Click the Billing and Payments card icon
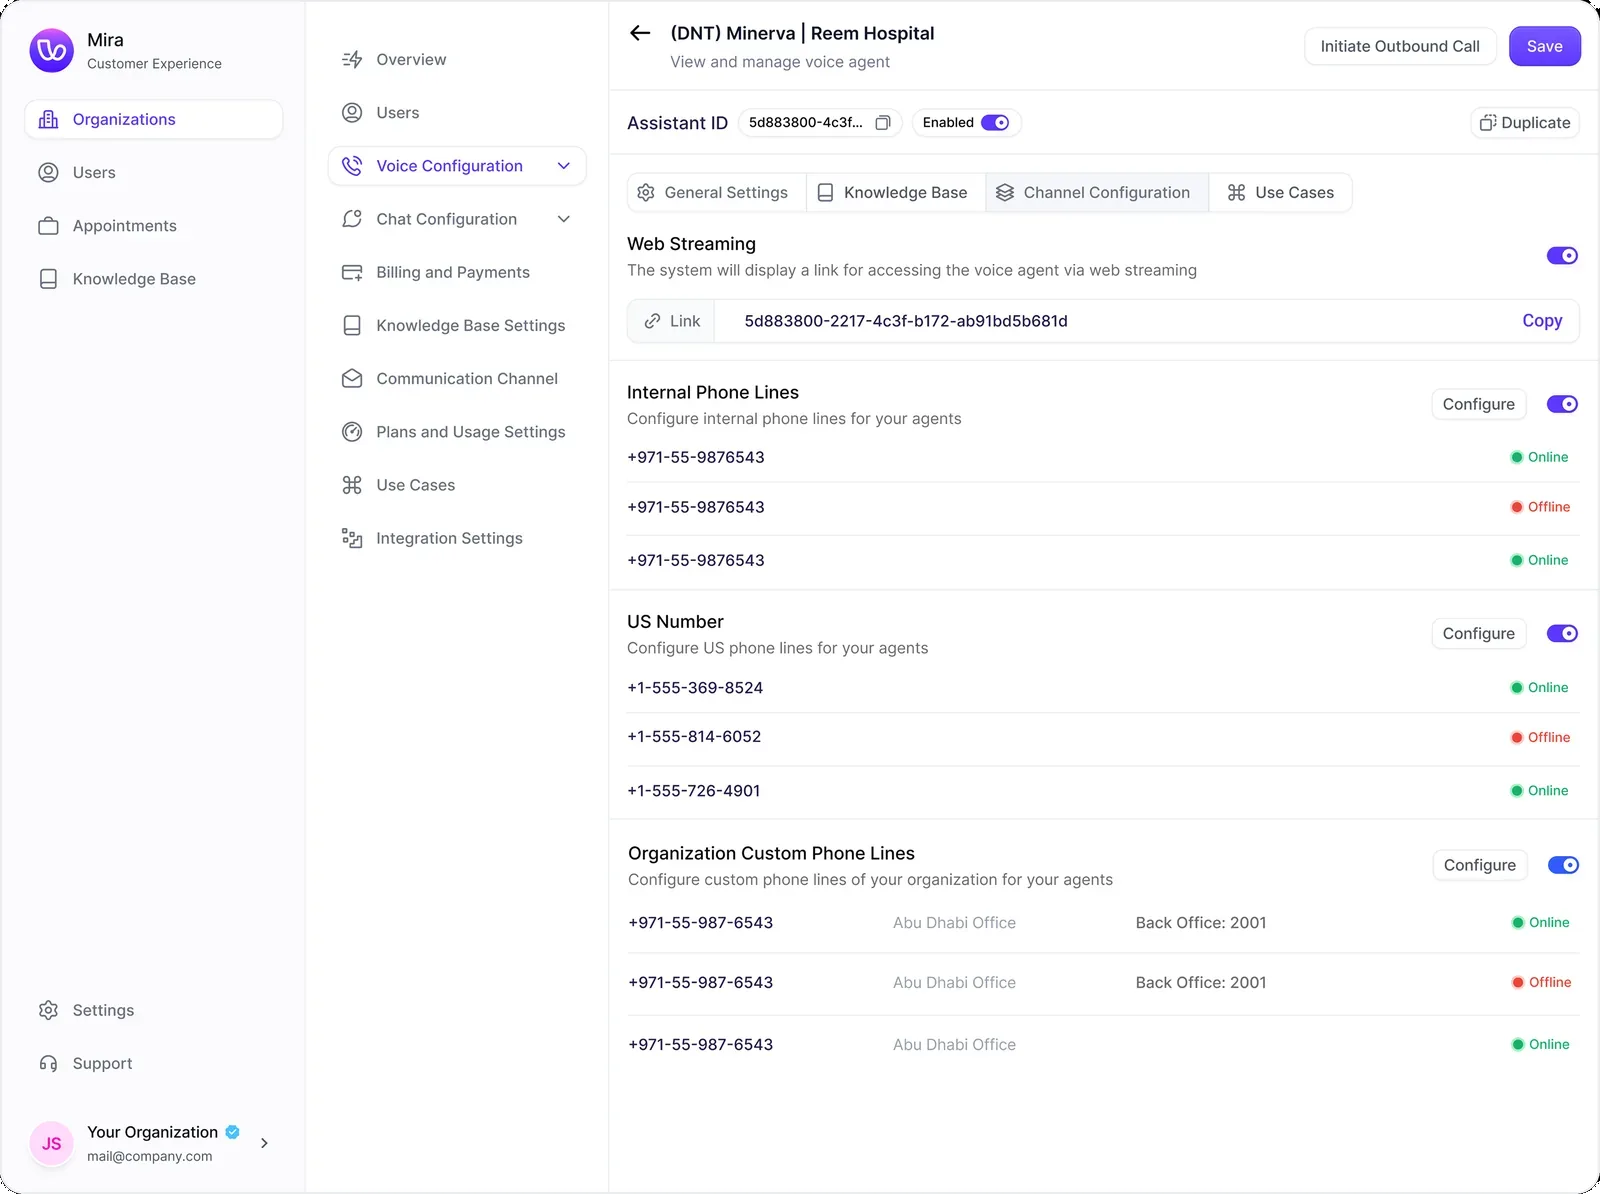The width and height of the screenshot is (1600, 1194). [x=352, y=272]
